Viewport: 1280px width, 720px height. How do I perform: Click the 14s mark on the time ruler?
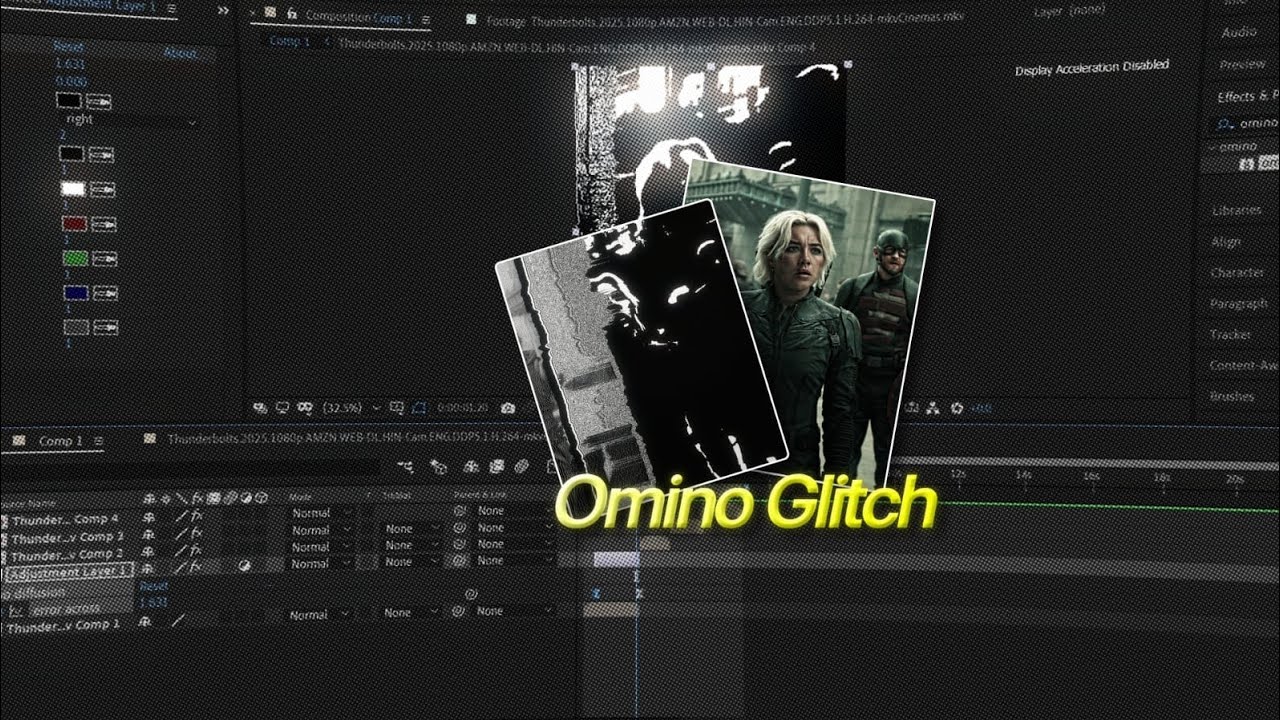point(1022,476)
